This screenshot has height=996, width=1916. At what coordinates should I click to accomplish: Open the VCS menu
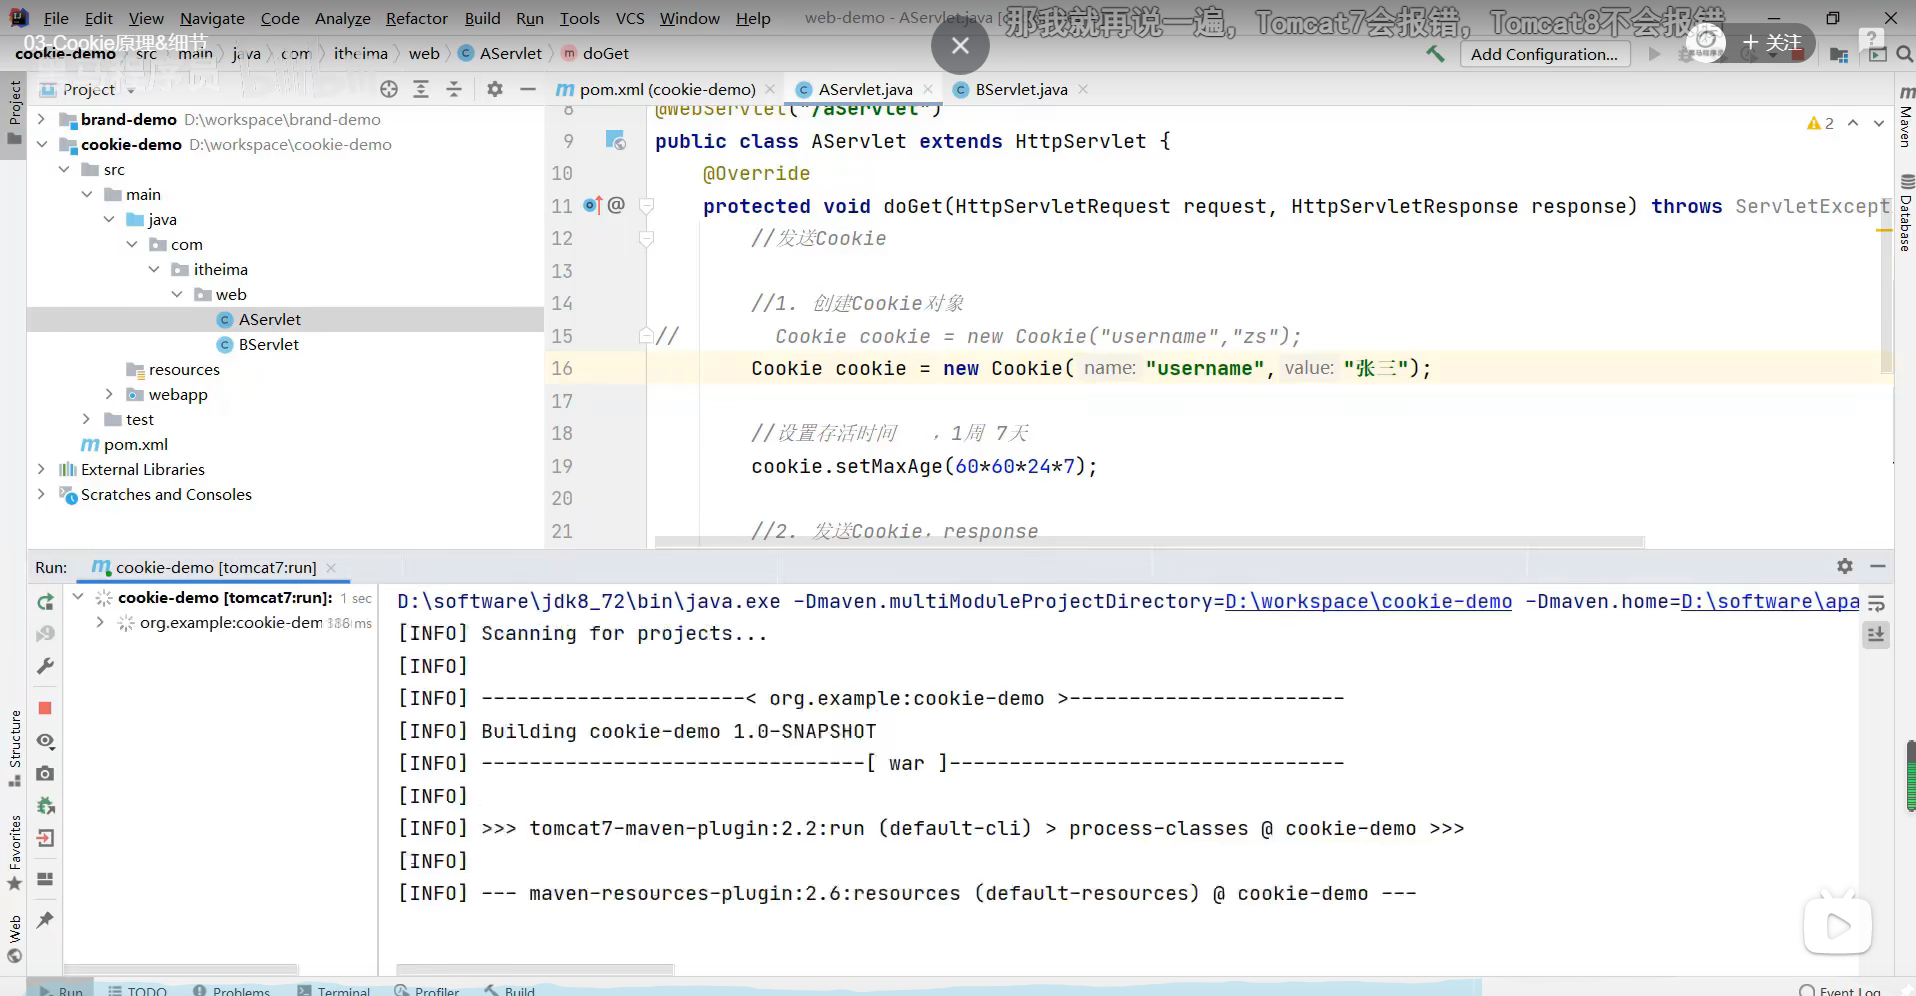coord(630,18)
